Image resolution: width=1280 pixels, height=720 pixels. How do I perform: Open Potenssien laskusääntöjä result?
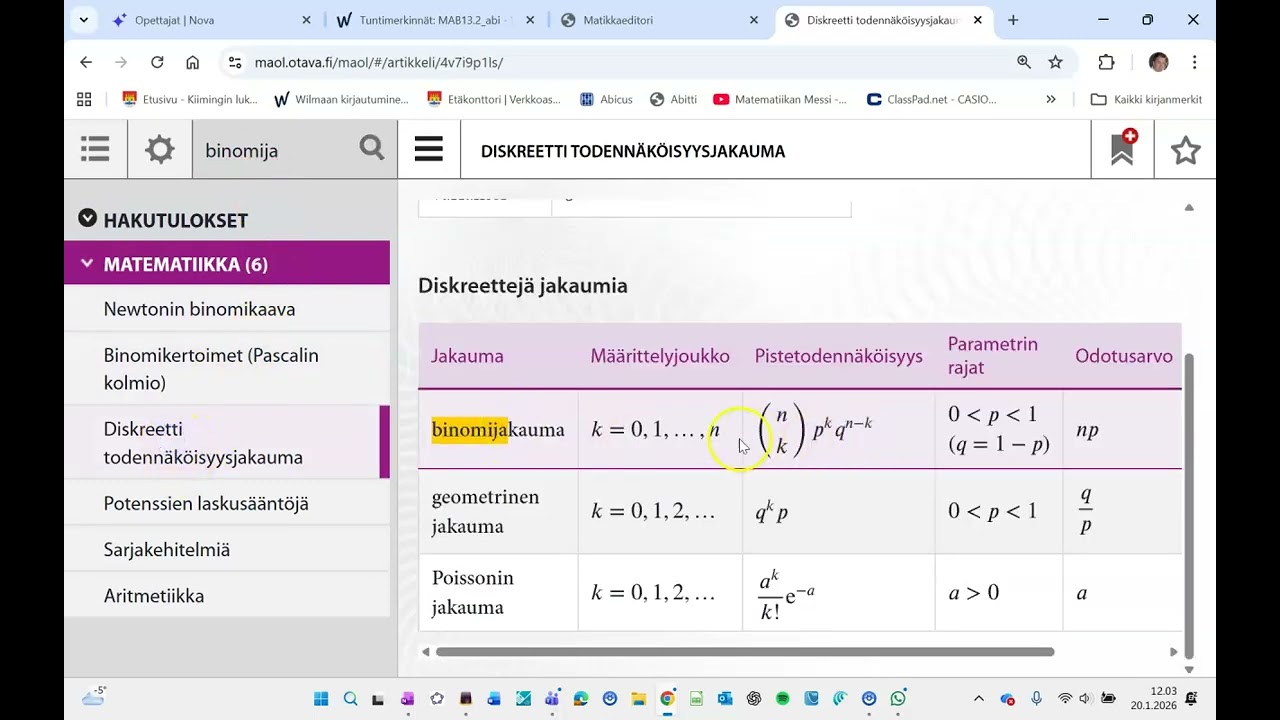point(227,503)
